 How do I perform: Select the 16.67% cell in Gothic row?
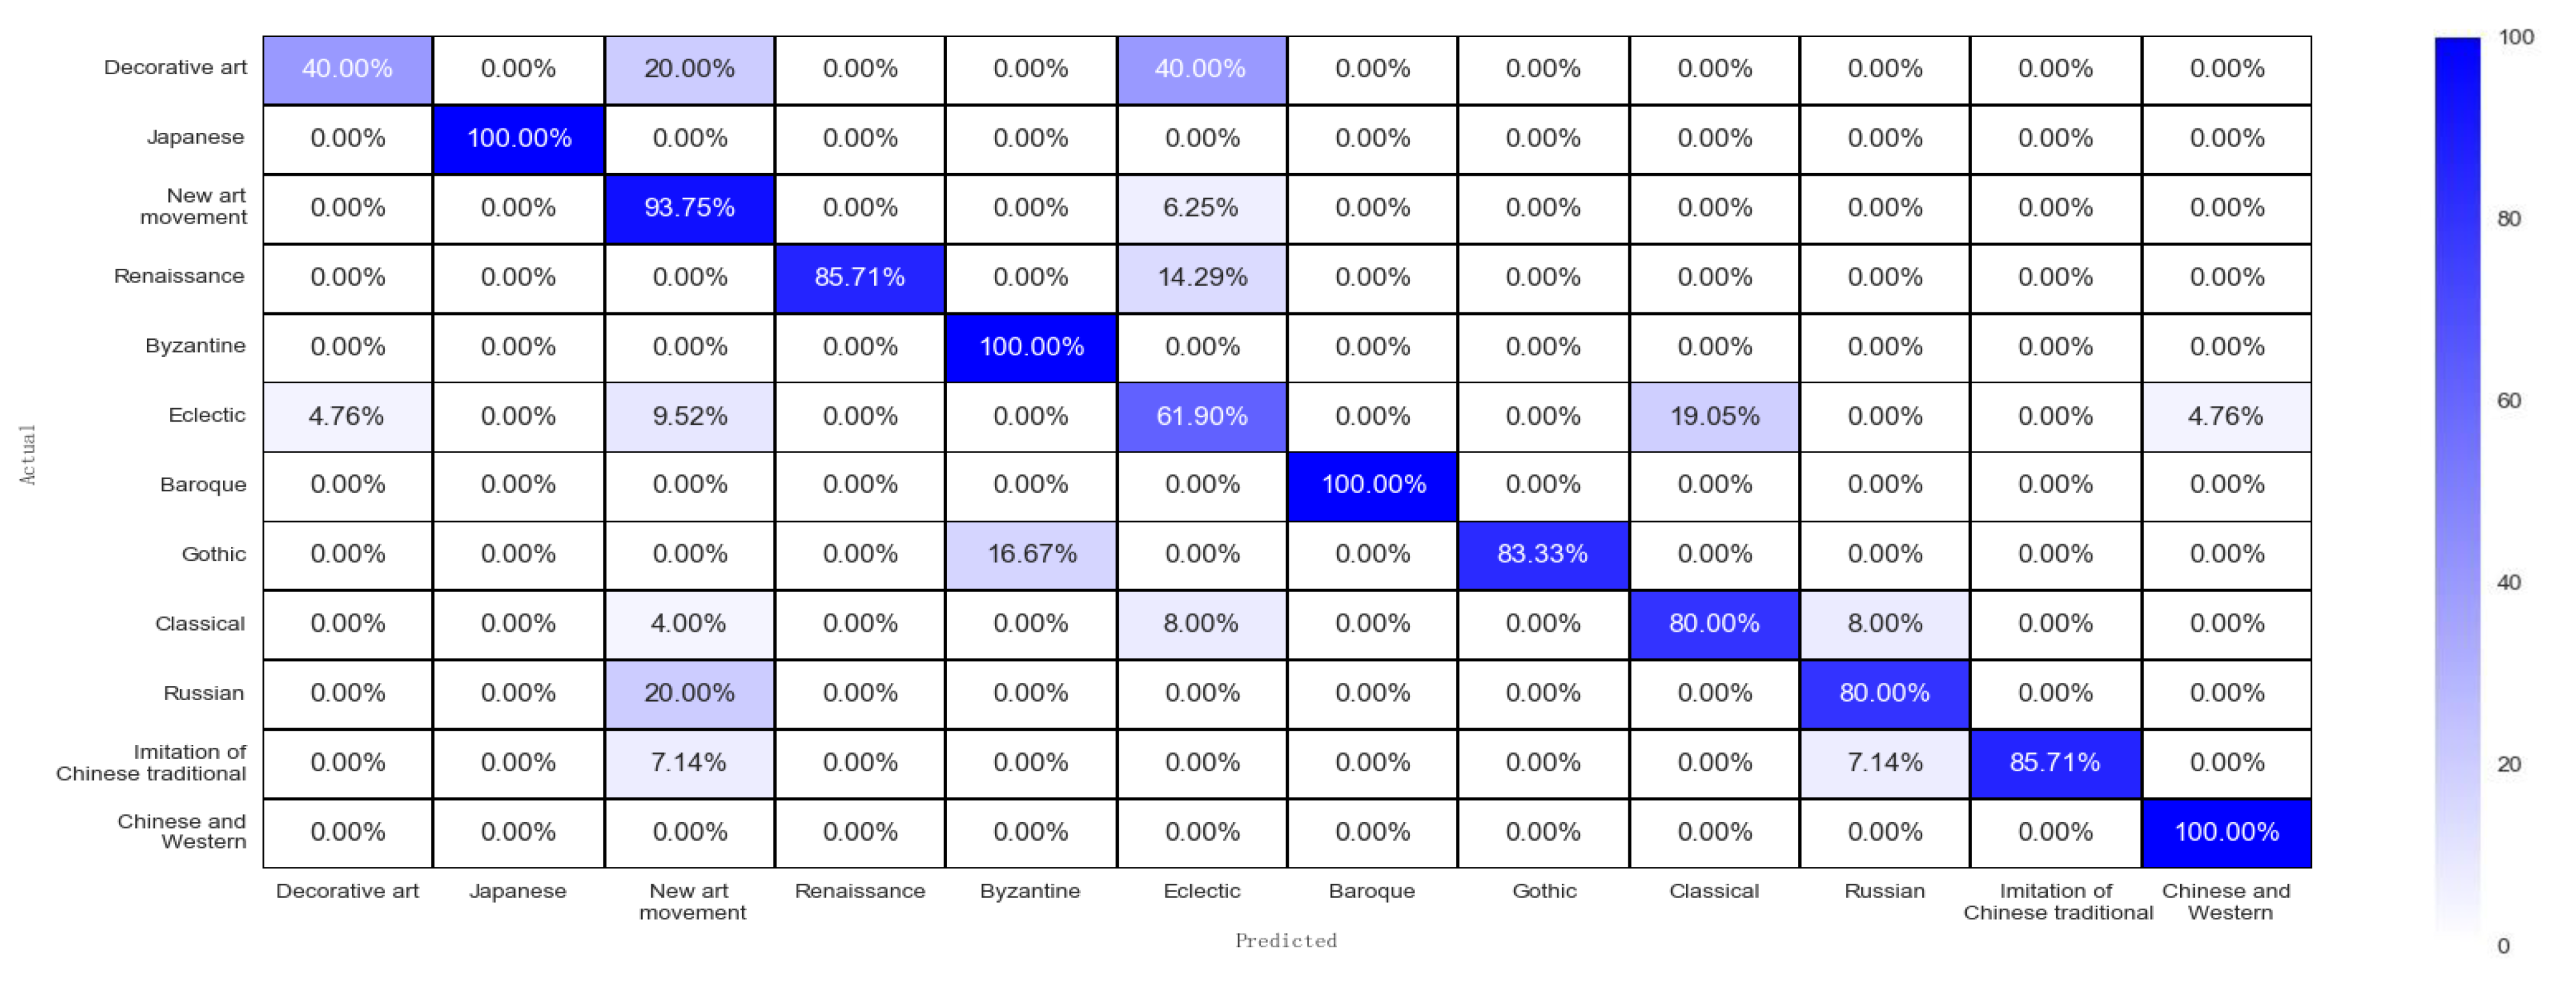1031,554
